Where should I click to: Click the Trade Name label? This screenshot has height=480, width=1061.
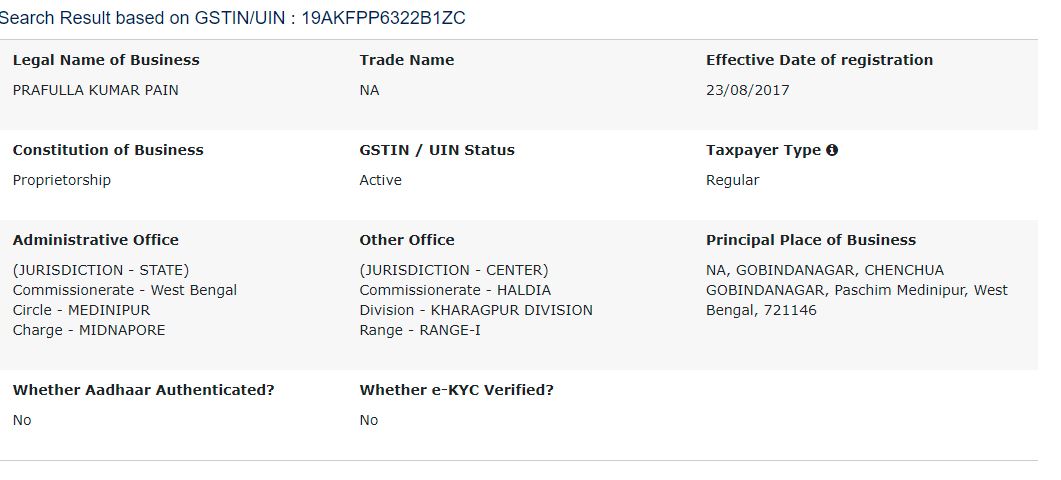(x=406, y=60)
